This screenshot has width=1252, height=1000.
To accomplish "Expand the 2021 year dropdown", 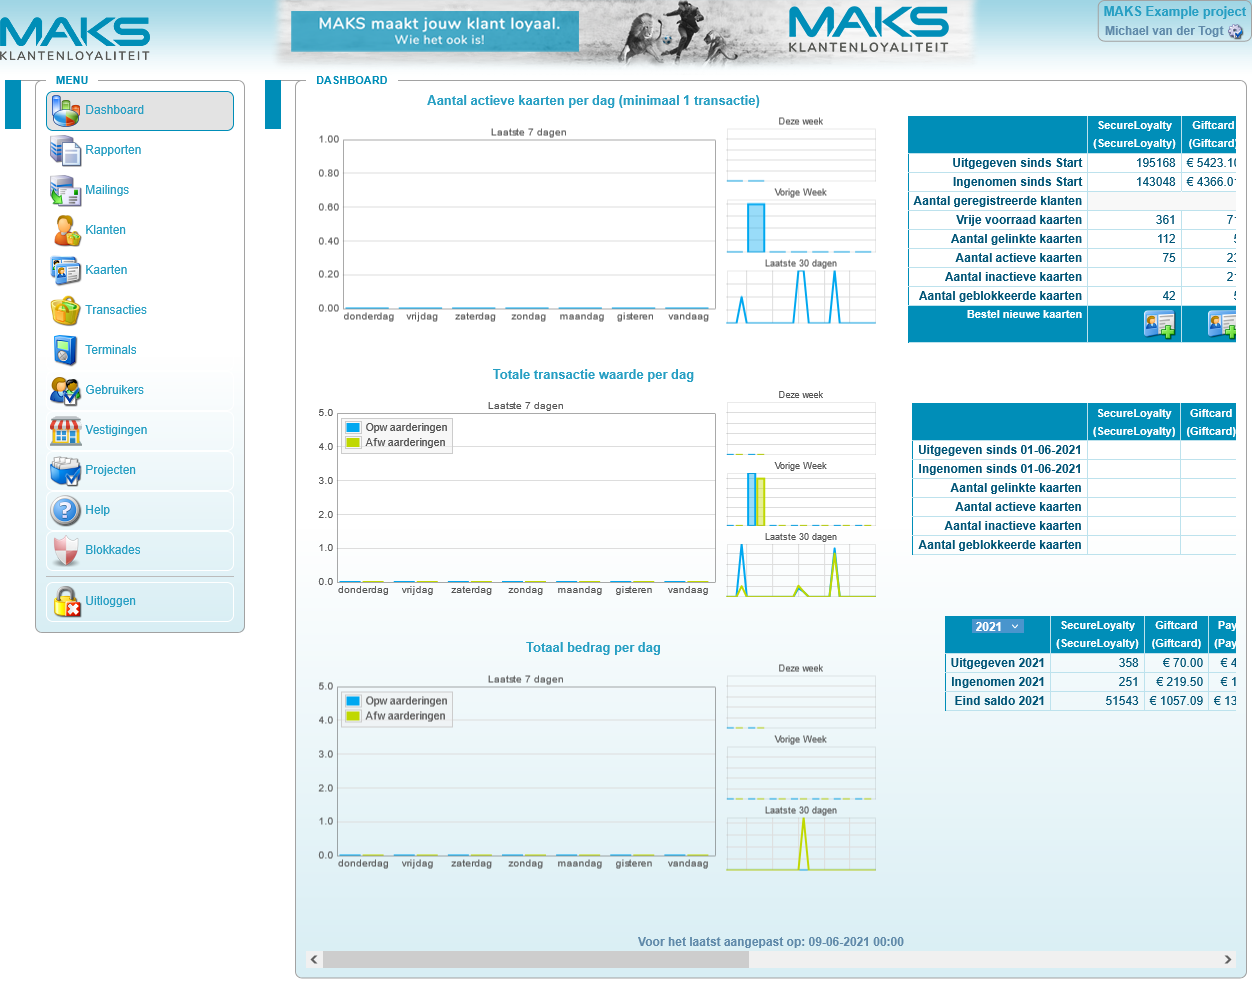I will click(x=997, y=627).
